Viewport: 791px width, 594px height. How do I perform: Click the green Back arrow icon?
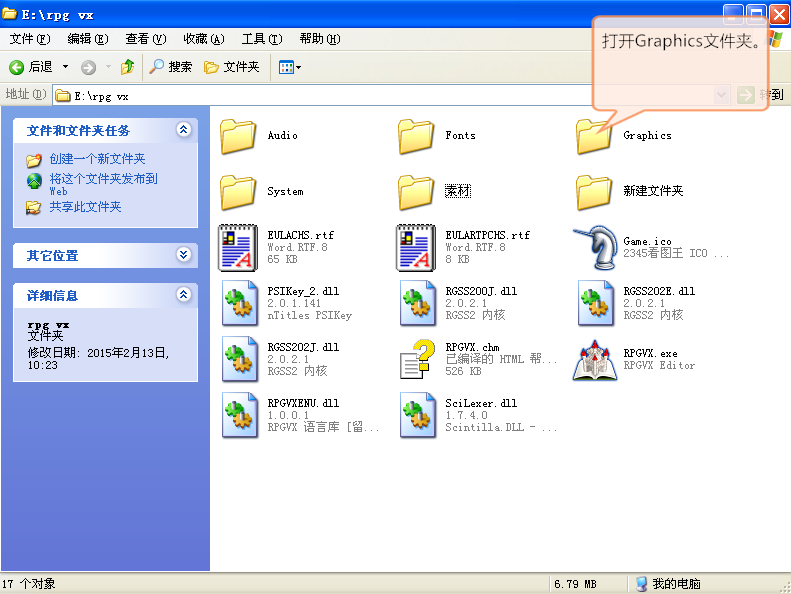click(17, 67)
